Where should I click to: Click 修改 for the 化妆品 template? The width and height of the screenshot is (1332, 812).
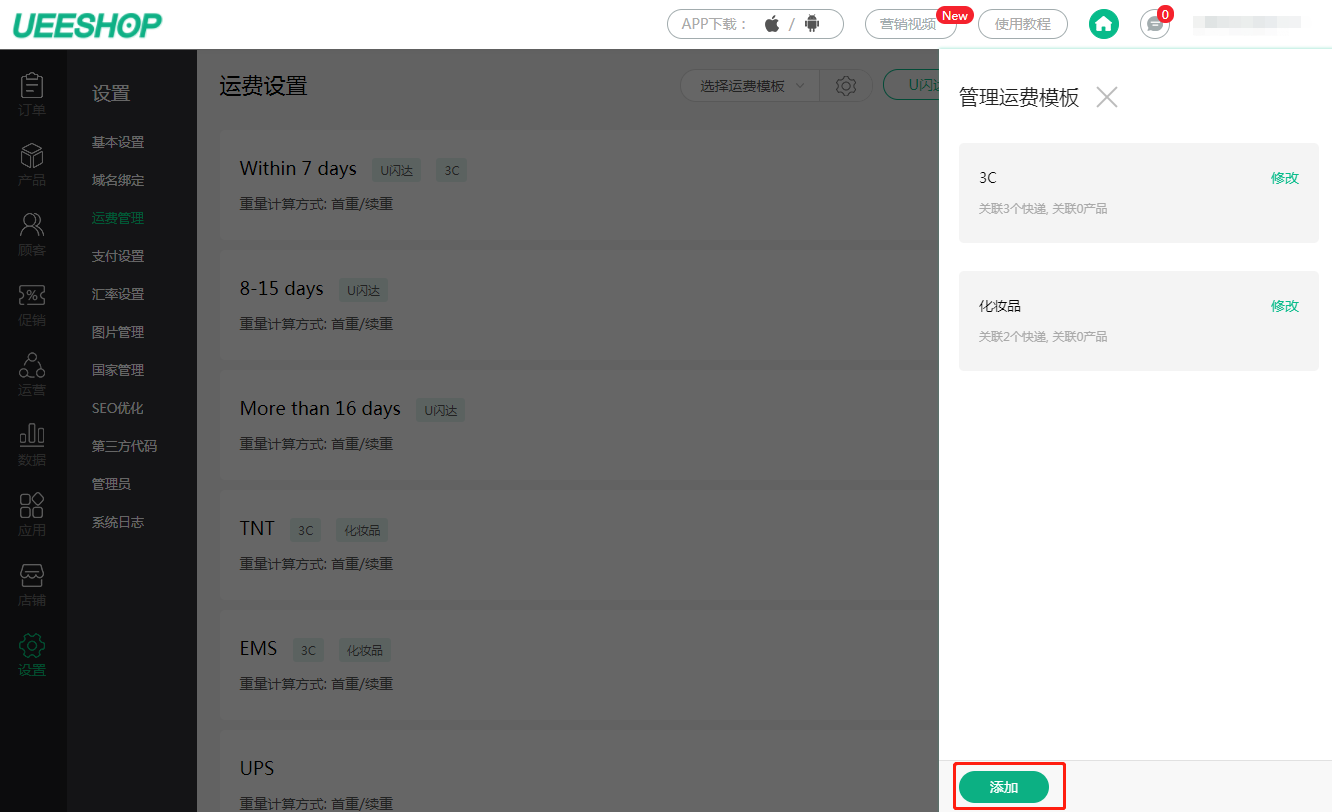(x=1285, y=306)
